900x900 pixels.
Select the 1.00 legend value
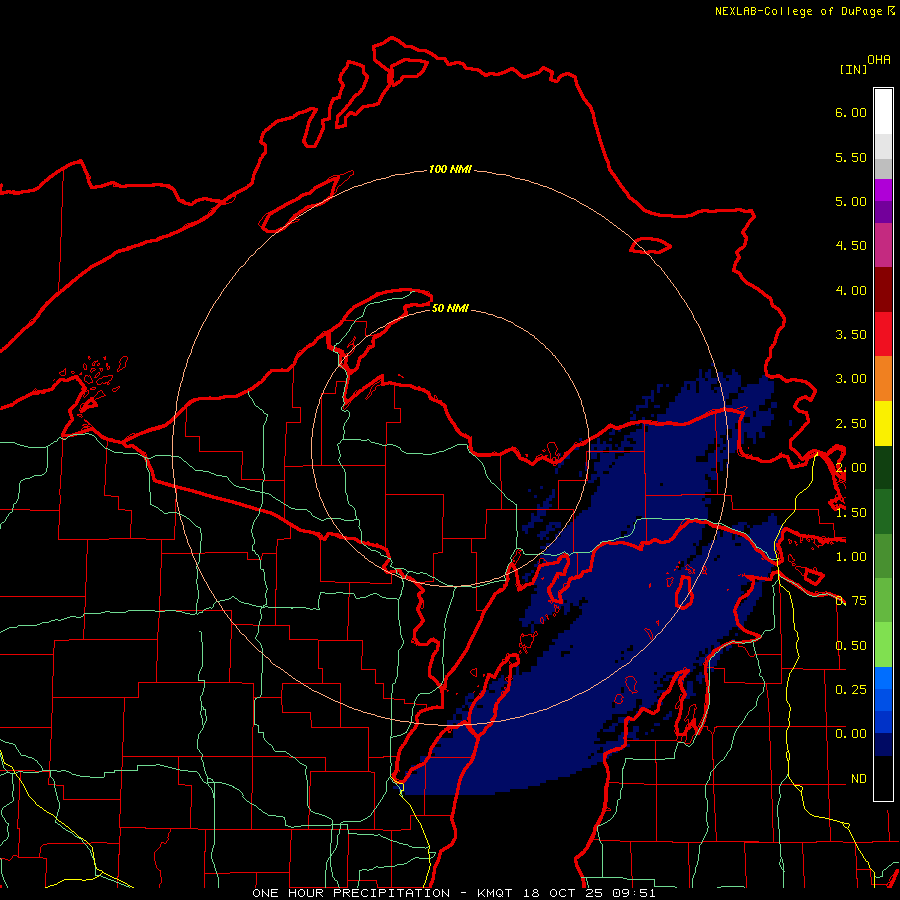[x=851, y=557]
